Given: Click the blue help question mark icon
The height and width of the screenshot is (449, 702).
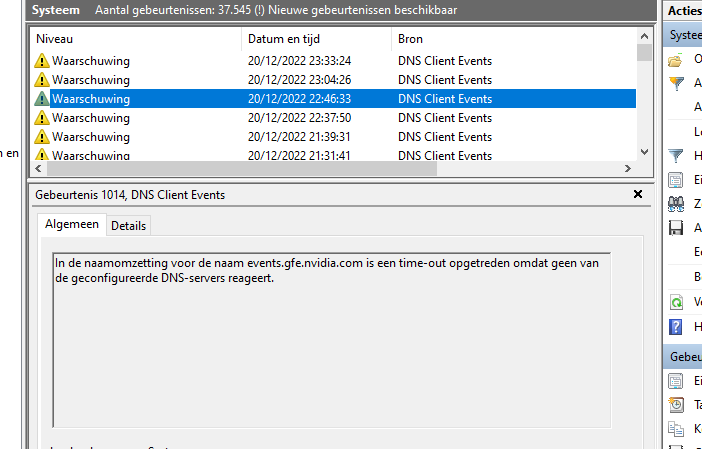Looking at the screenshot, I should click(676, 327).
